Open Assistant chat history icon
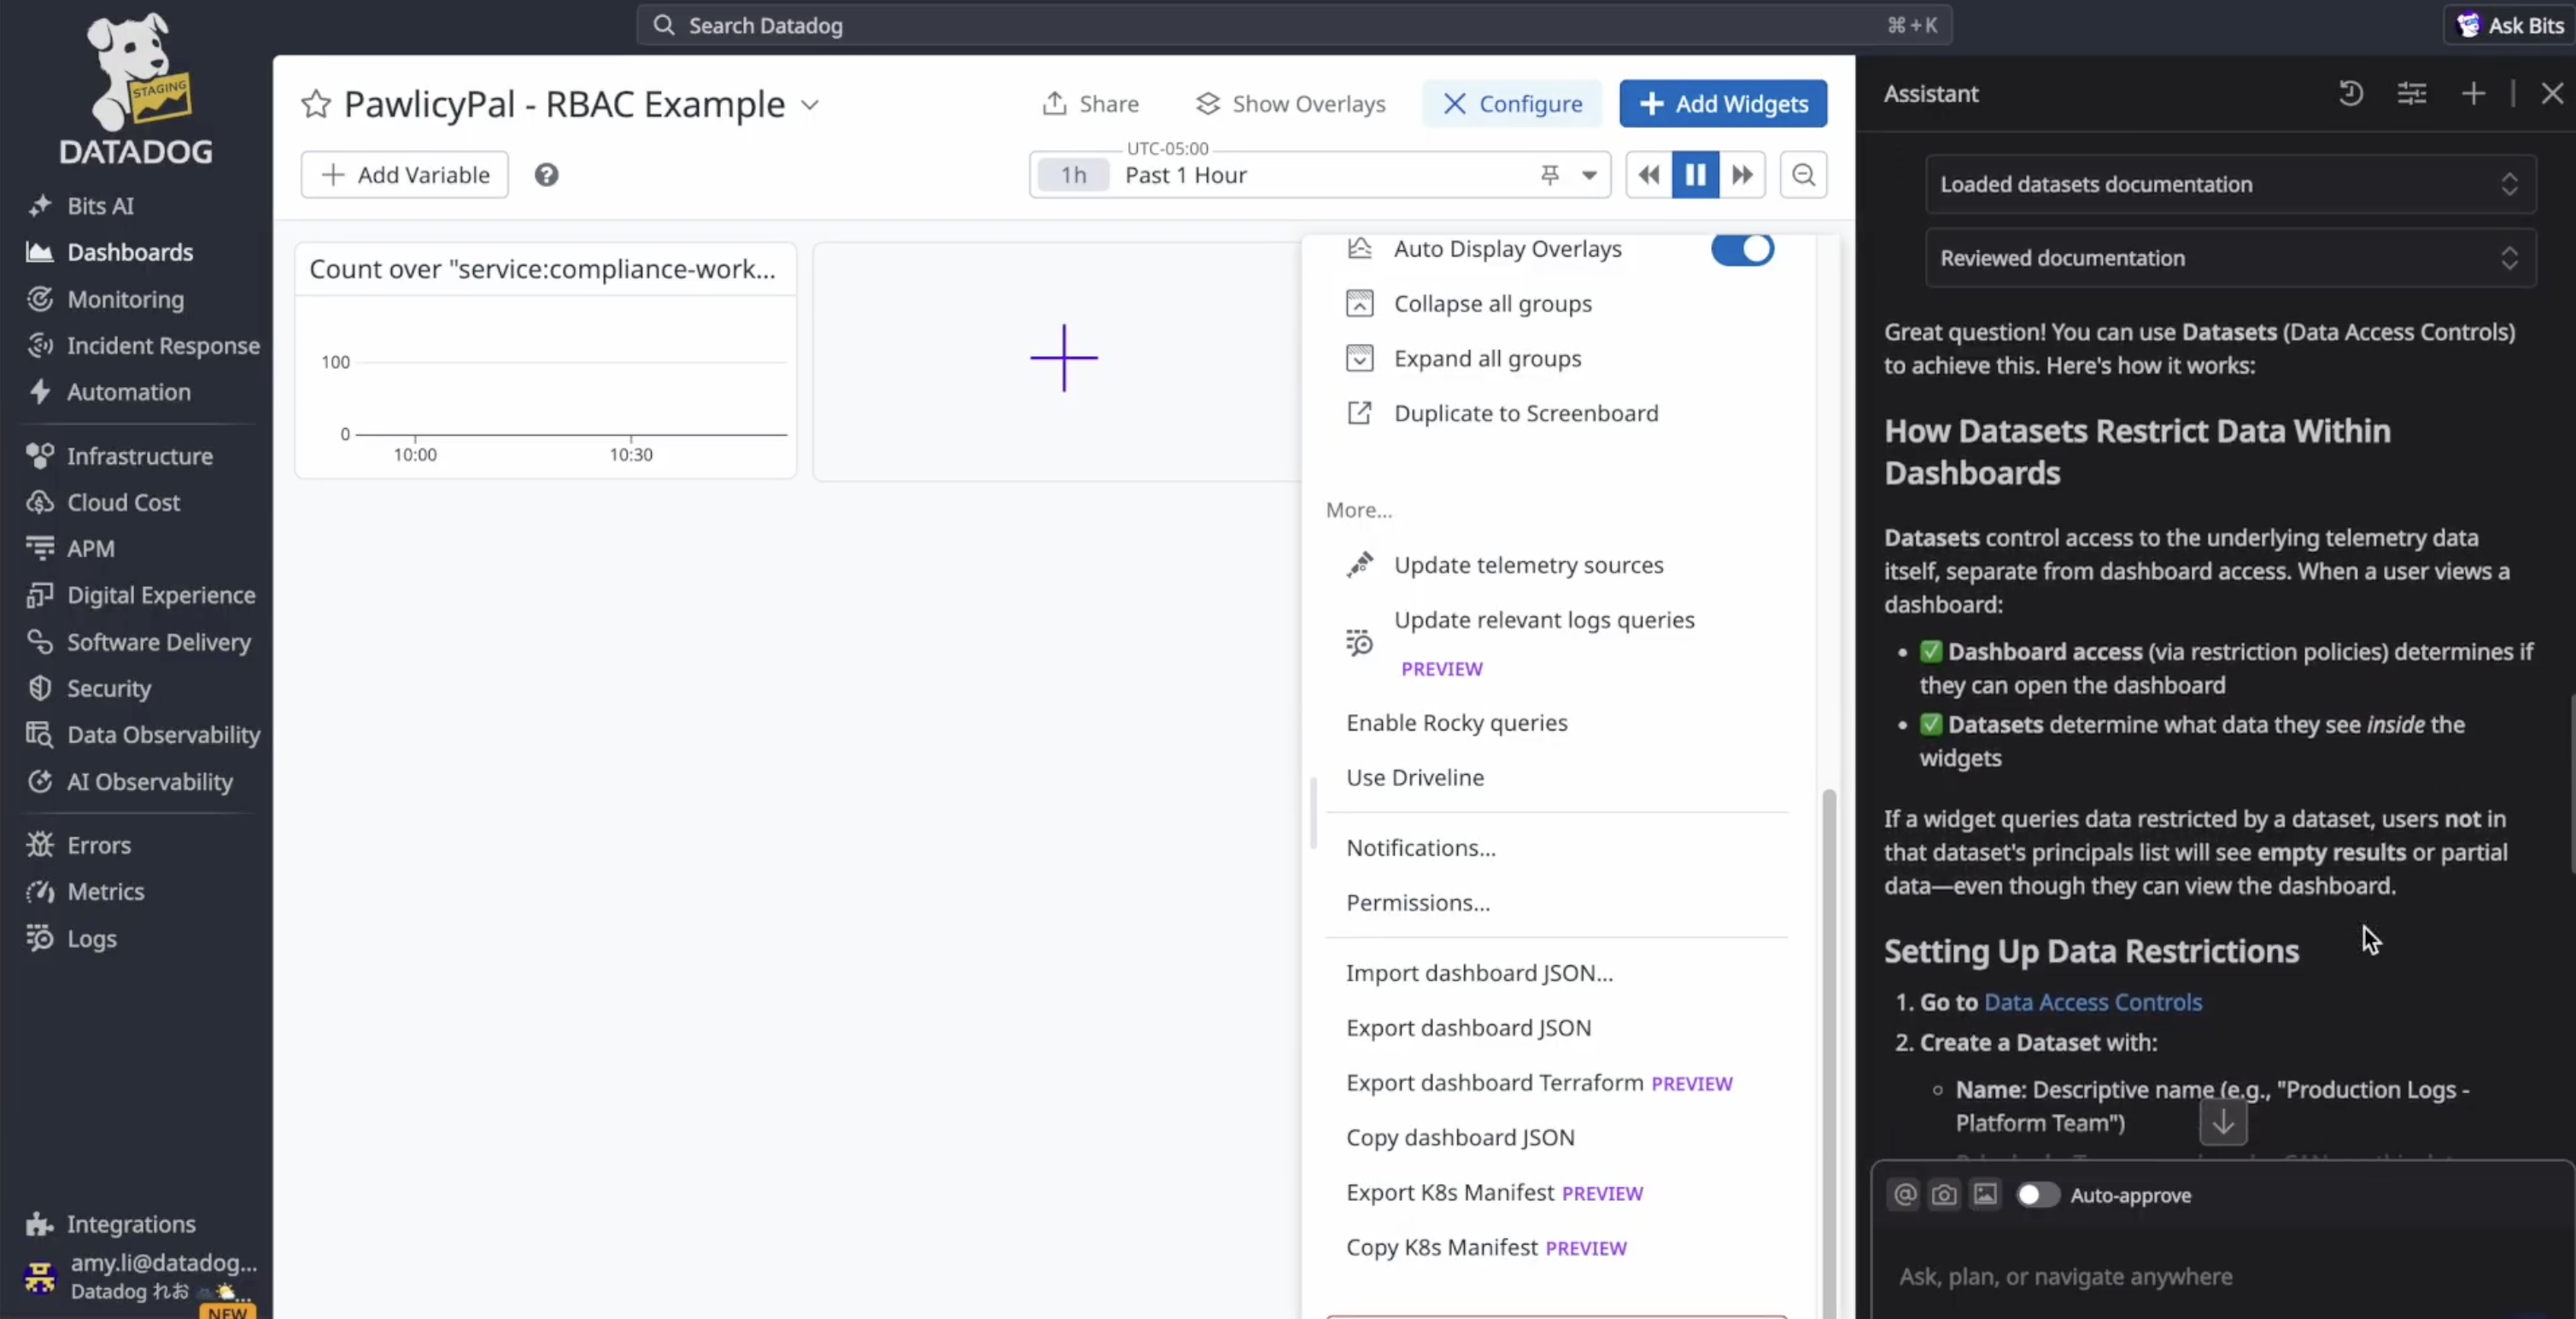 click(2351, 94)
